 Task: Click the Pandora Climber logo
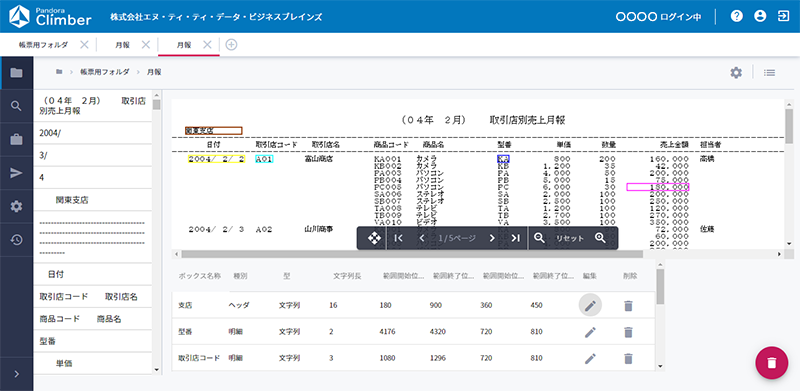click(x=51, y=16)
